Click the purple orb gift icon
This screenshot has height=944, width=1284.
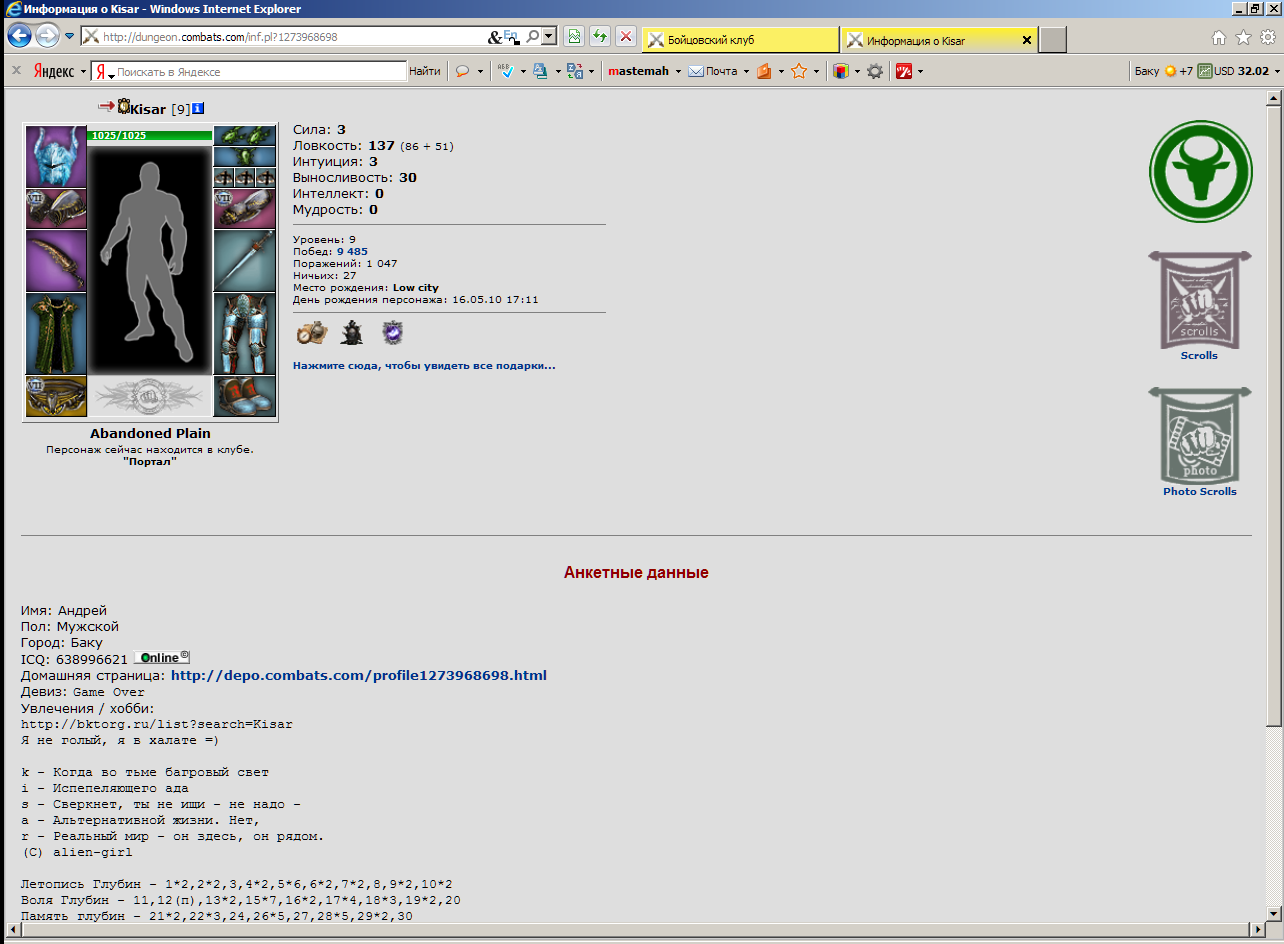(x=392, y=333)
